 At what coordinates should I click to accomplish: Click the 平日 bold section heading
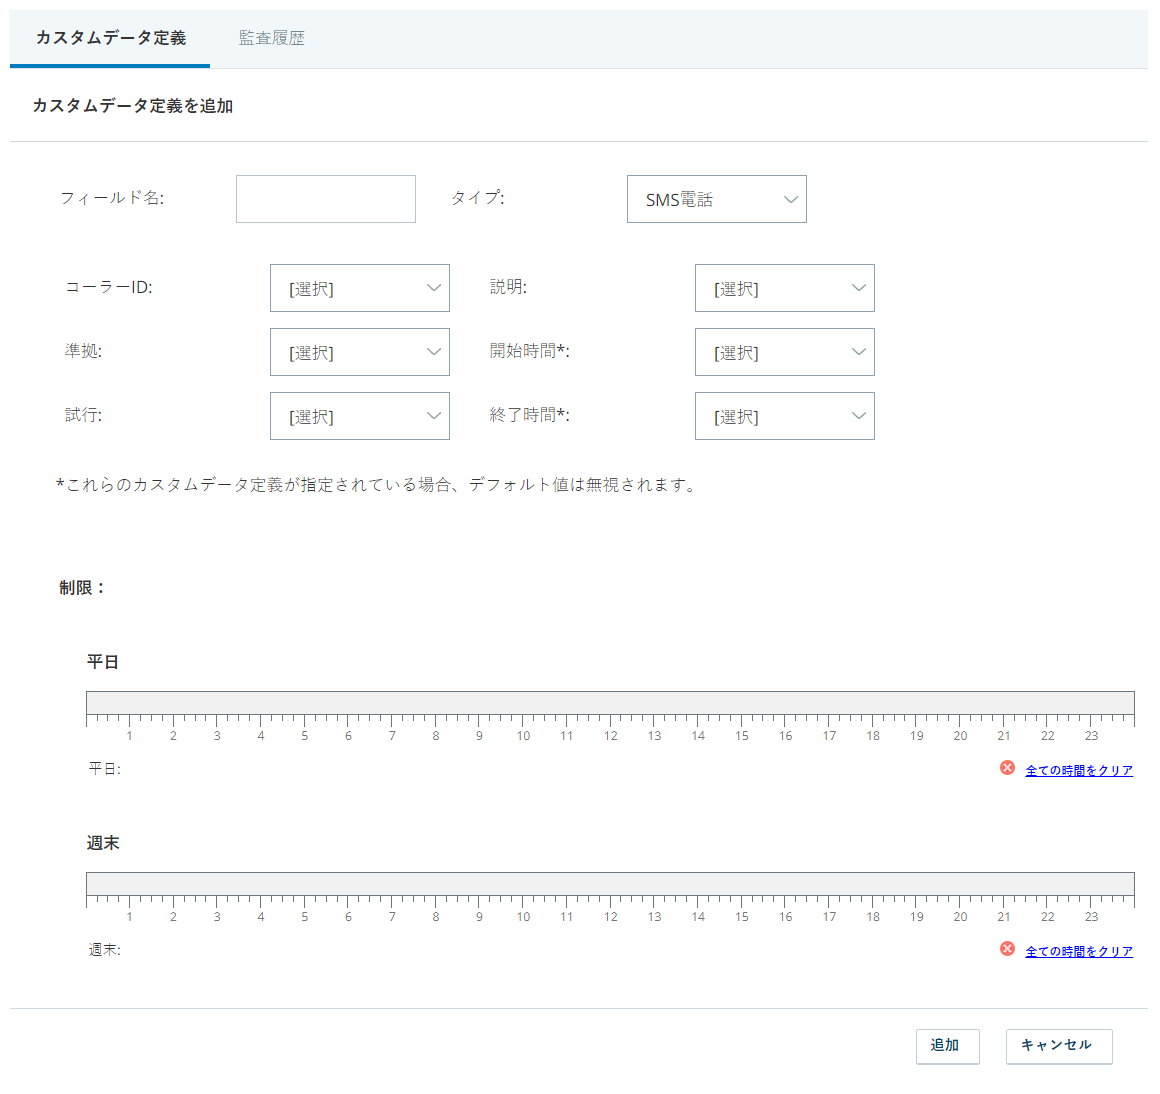click(x=103, y=662)
